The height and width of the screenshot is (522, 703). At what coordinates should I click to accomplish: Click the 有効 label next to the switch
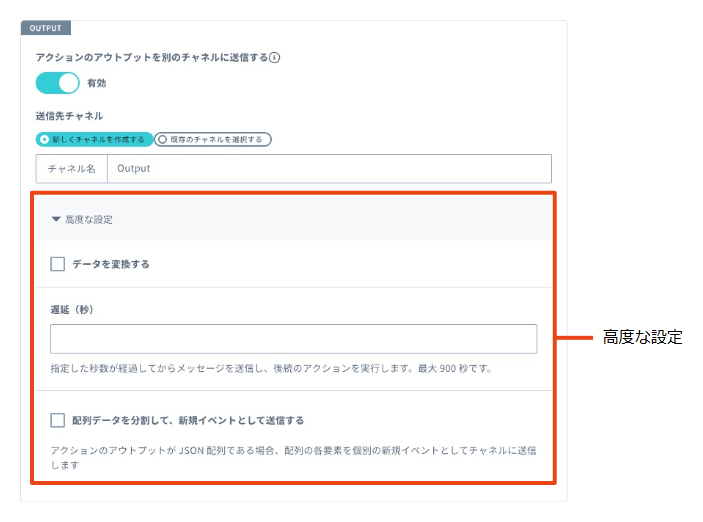pos(97,83)
